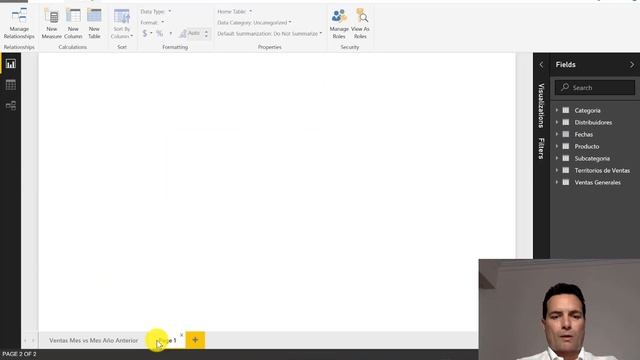
Task: Open Manage Roles
Action: click(339, 24)
